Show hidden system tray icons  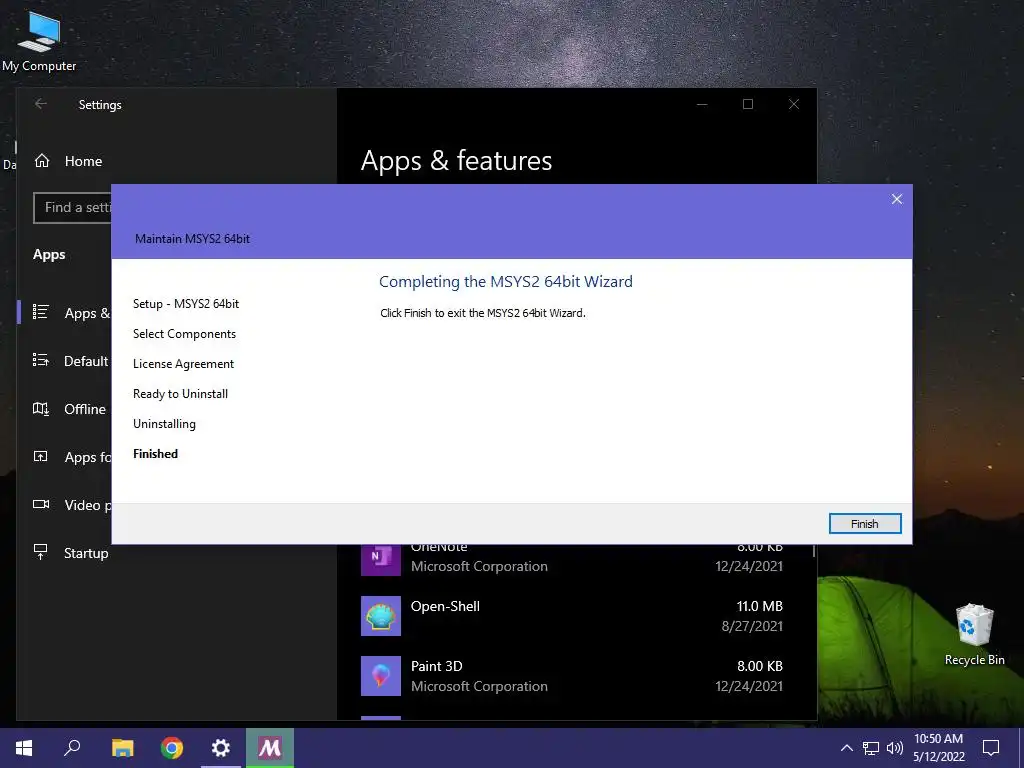(846, 748)
